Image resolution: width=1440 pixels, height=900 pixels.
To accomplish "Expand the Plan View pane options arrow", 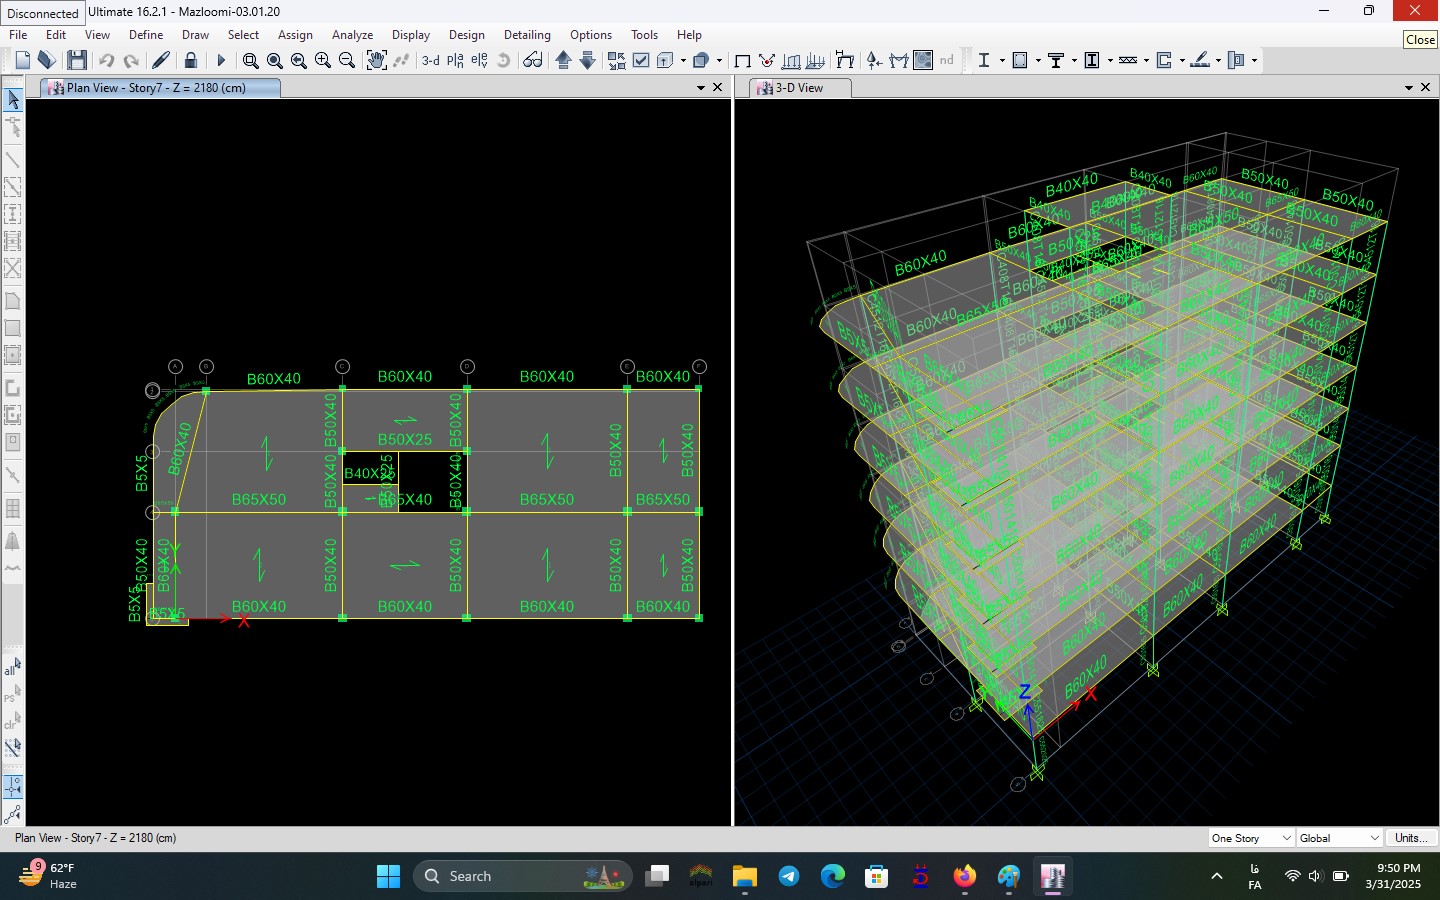I will tap(701, 88).
